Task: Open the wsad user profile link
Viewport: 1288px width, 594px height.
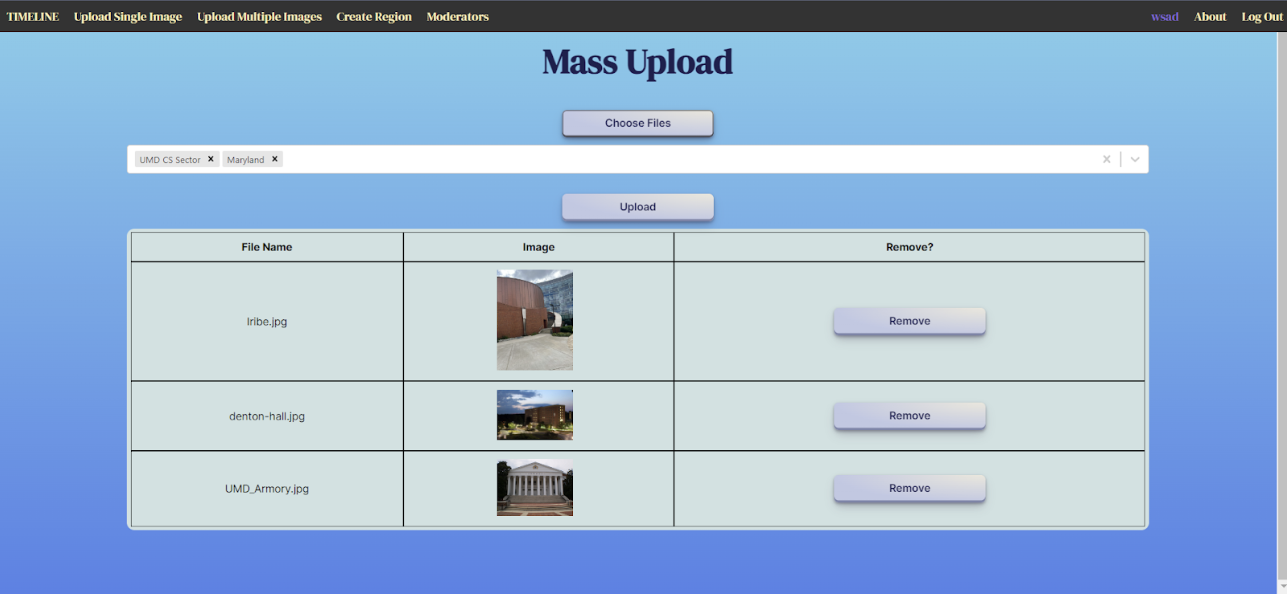Action: (1164, 17)
